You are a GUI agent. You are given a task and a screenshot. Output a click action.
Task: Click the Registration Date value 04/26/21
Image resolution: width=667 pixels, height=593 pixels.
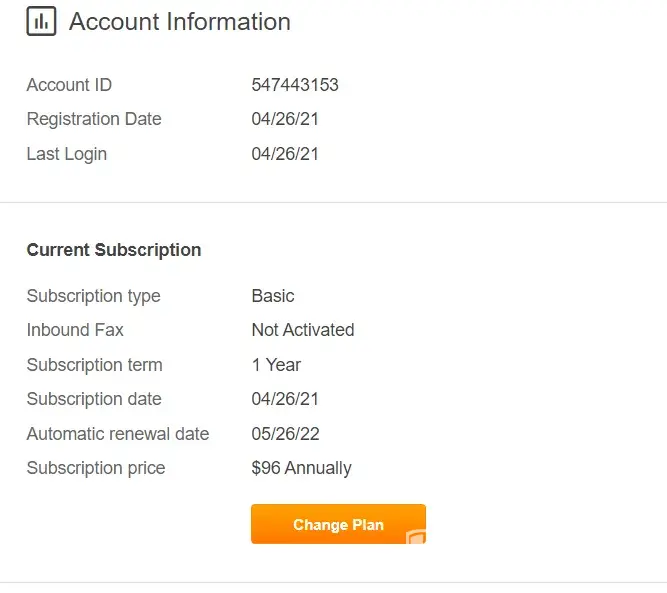click(x=285, y=119)
